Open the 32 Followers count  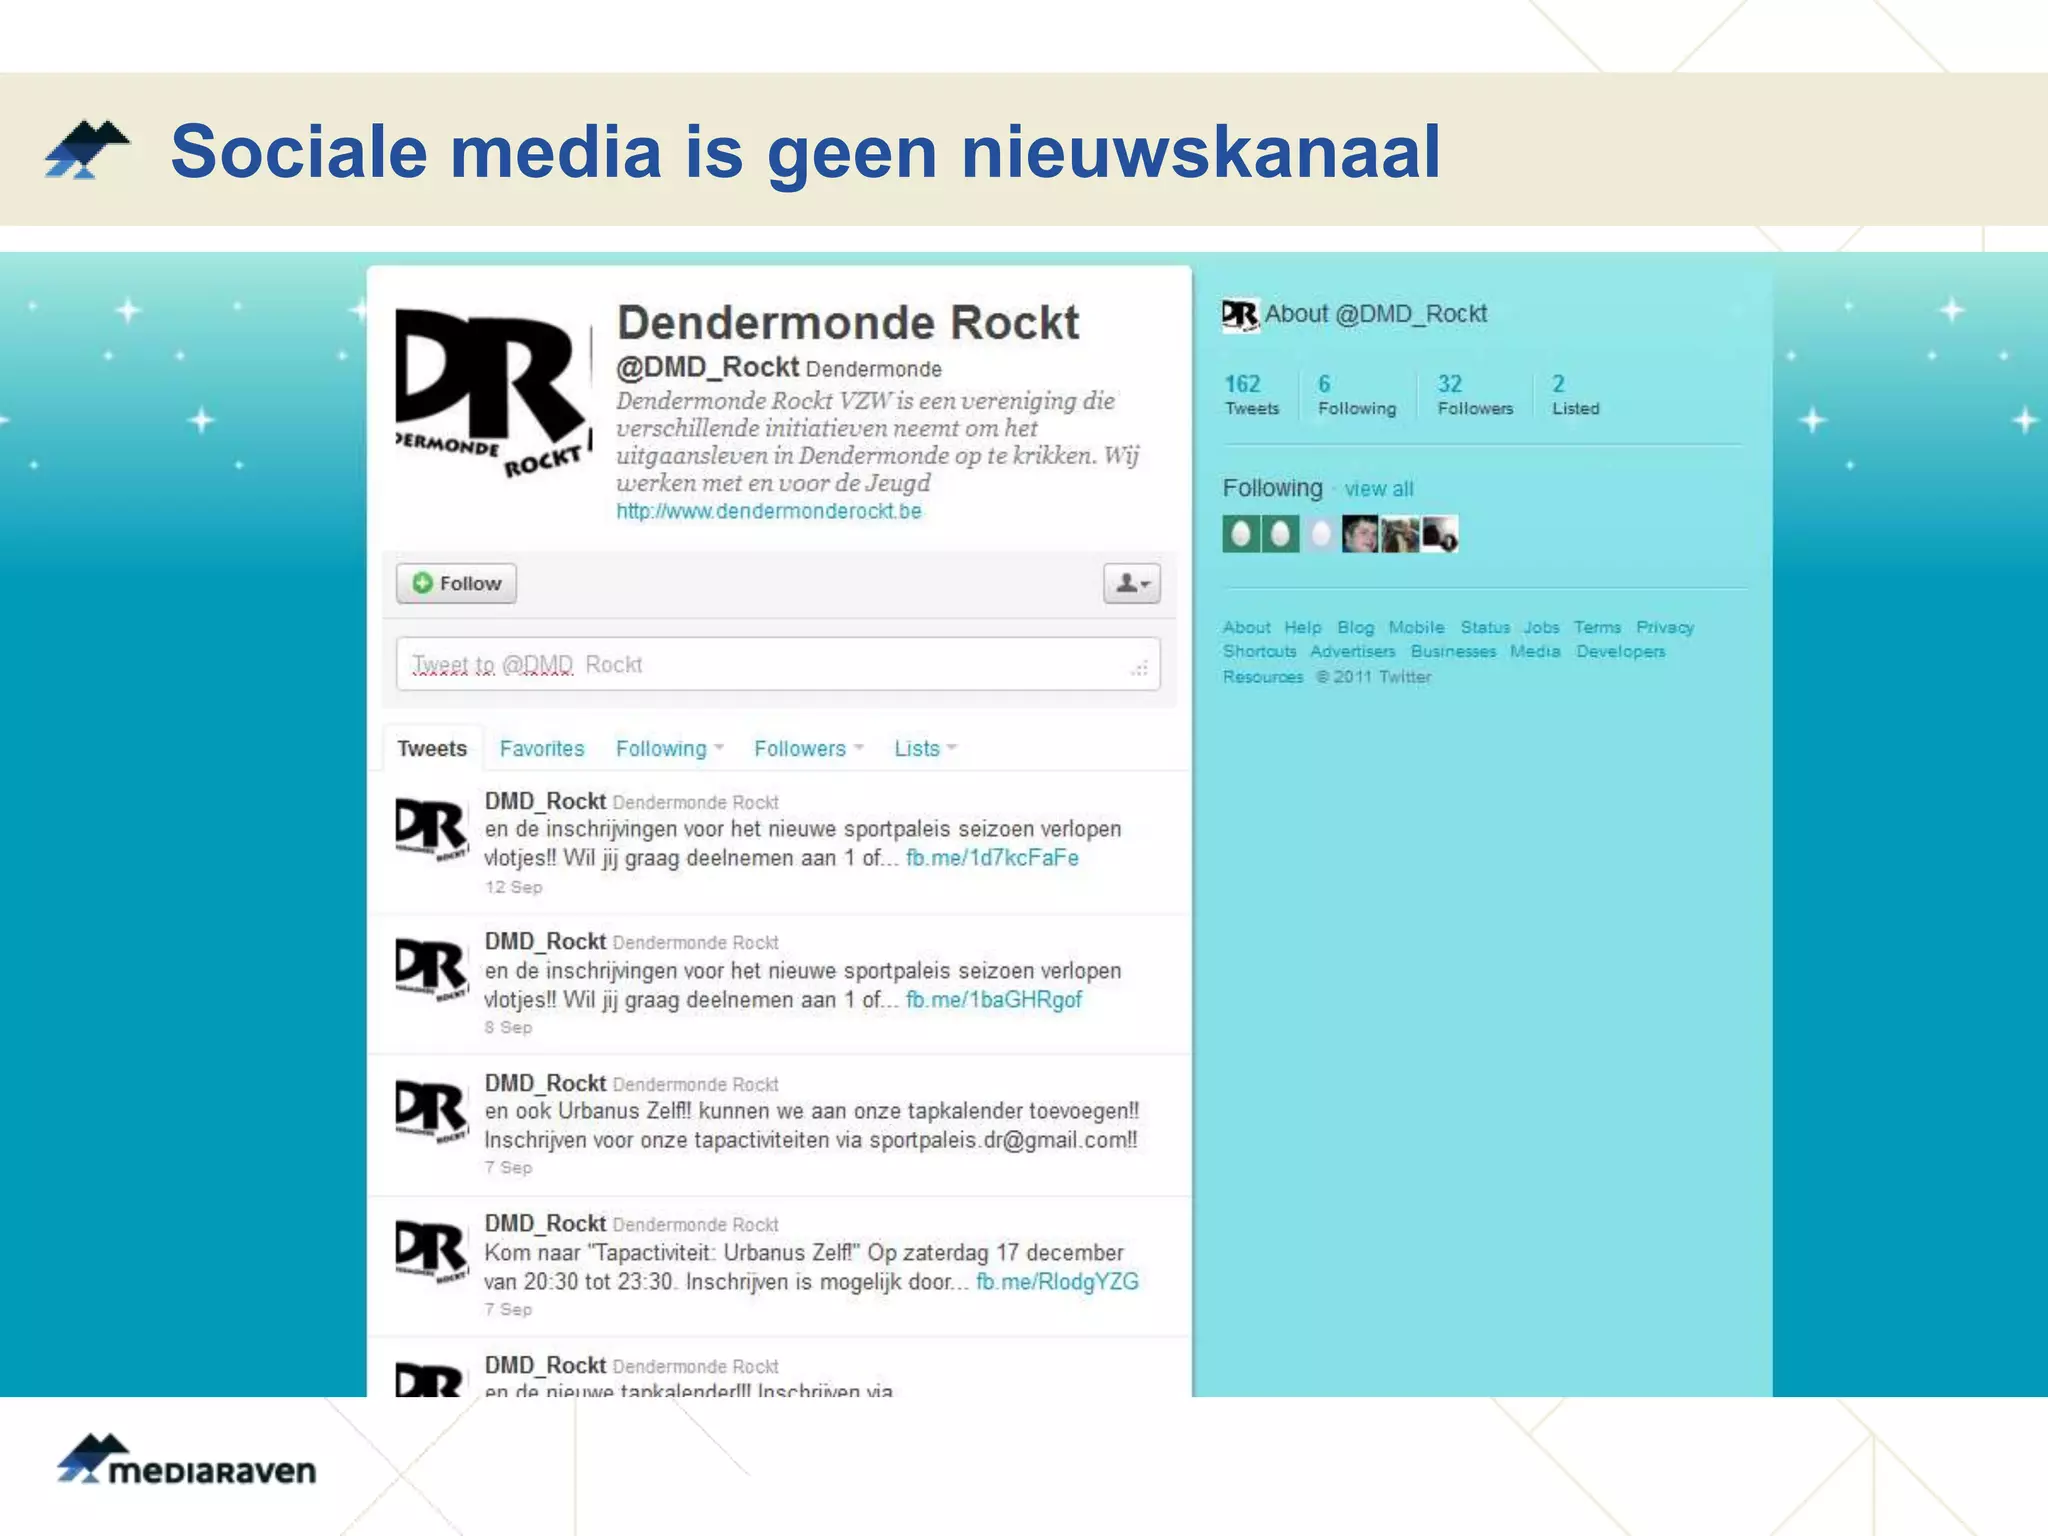[1475, 395]
